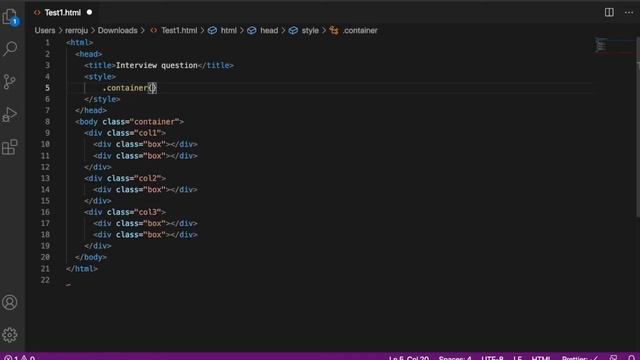
Task: Click the unsaved dot on Test1.html tab
Action: click(x=89, y=12)
